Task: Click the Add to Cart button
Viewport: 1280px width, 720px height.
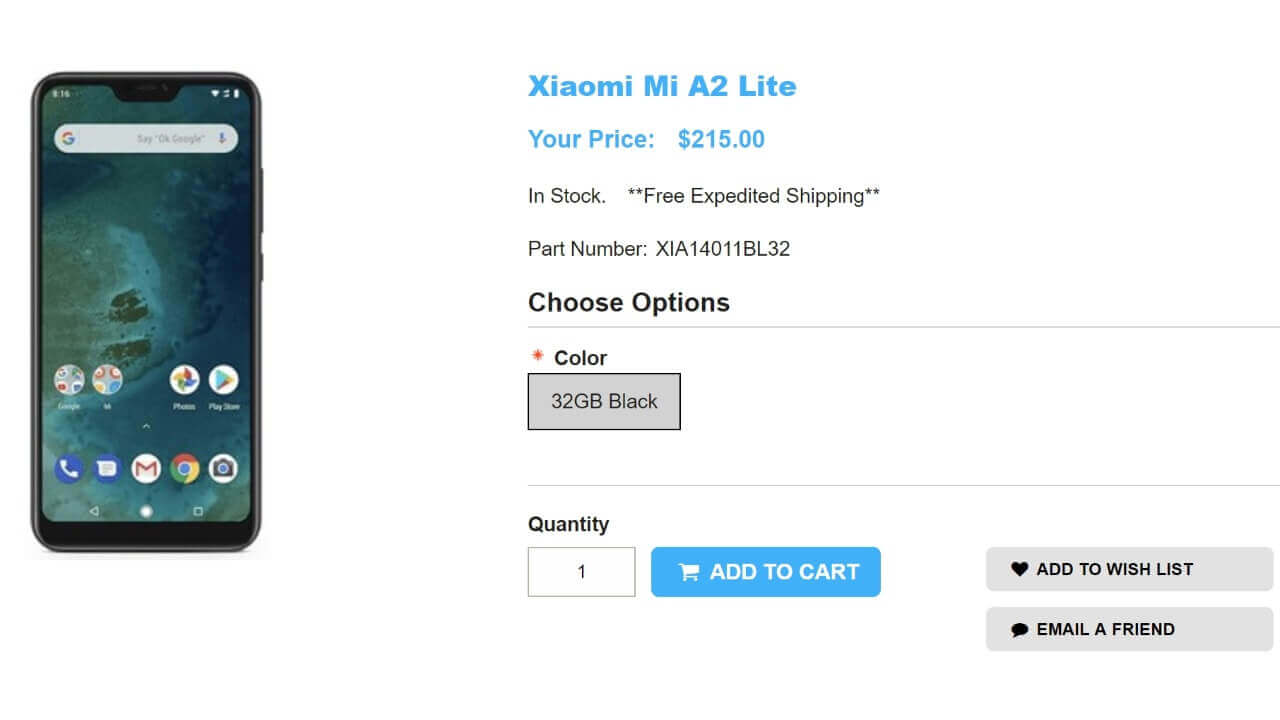Action: [x=765, y=572]
